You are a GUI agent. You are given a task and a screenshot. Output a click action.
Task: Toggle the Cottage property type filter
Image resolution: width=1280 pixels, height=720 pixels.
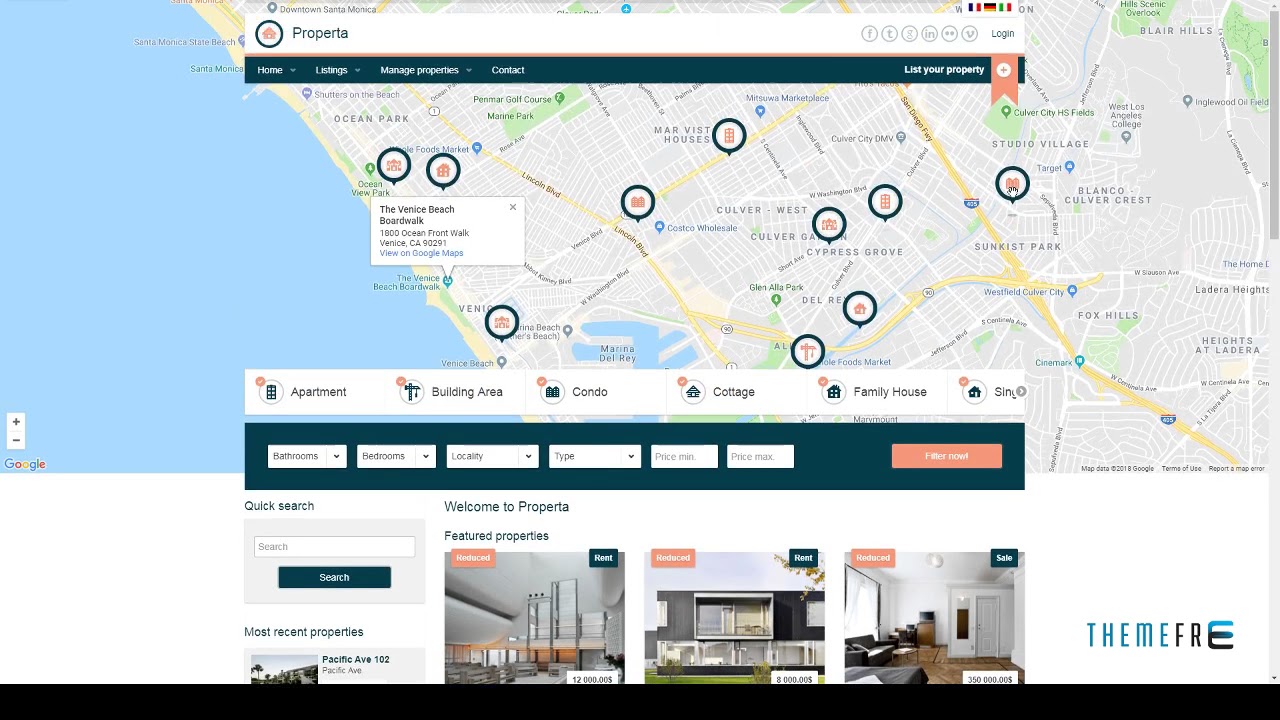click(x=719, y=392)
